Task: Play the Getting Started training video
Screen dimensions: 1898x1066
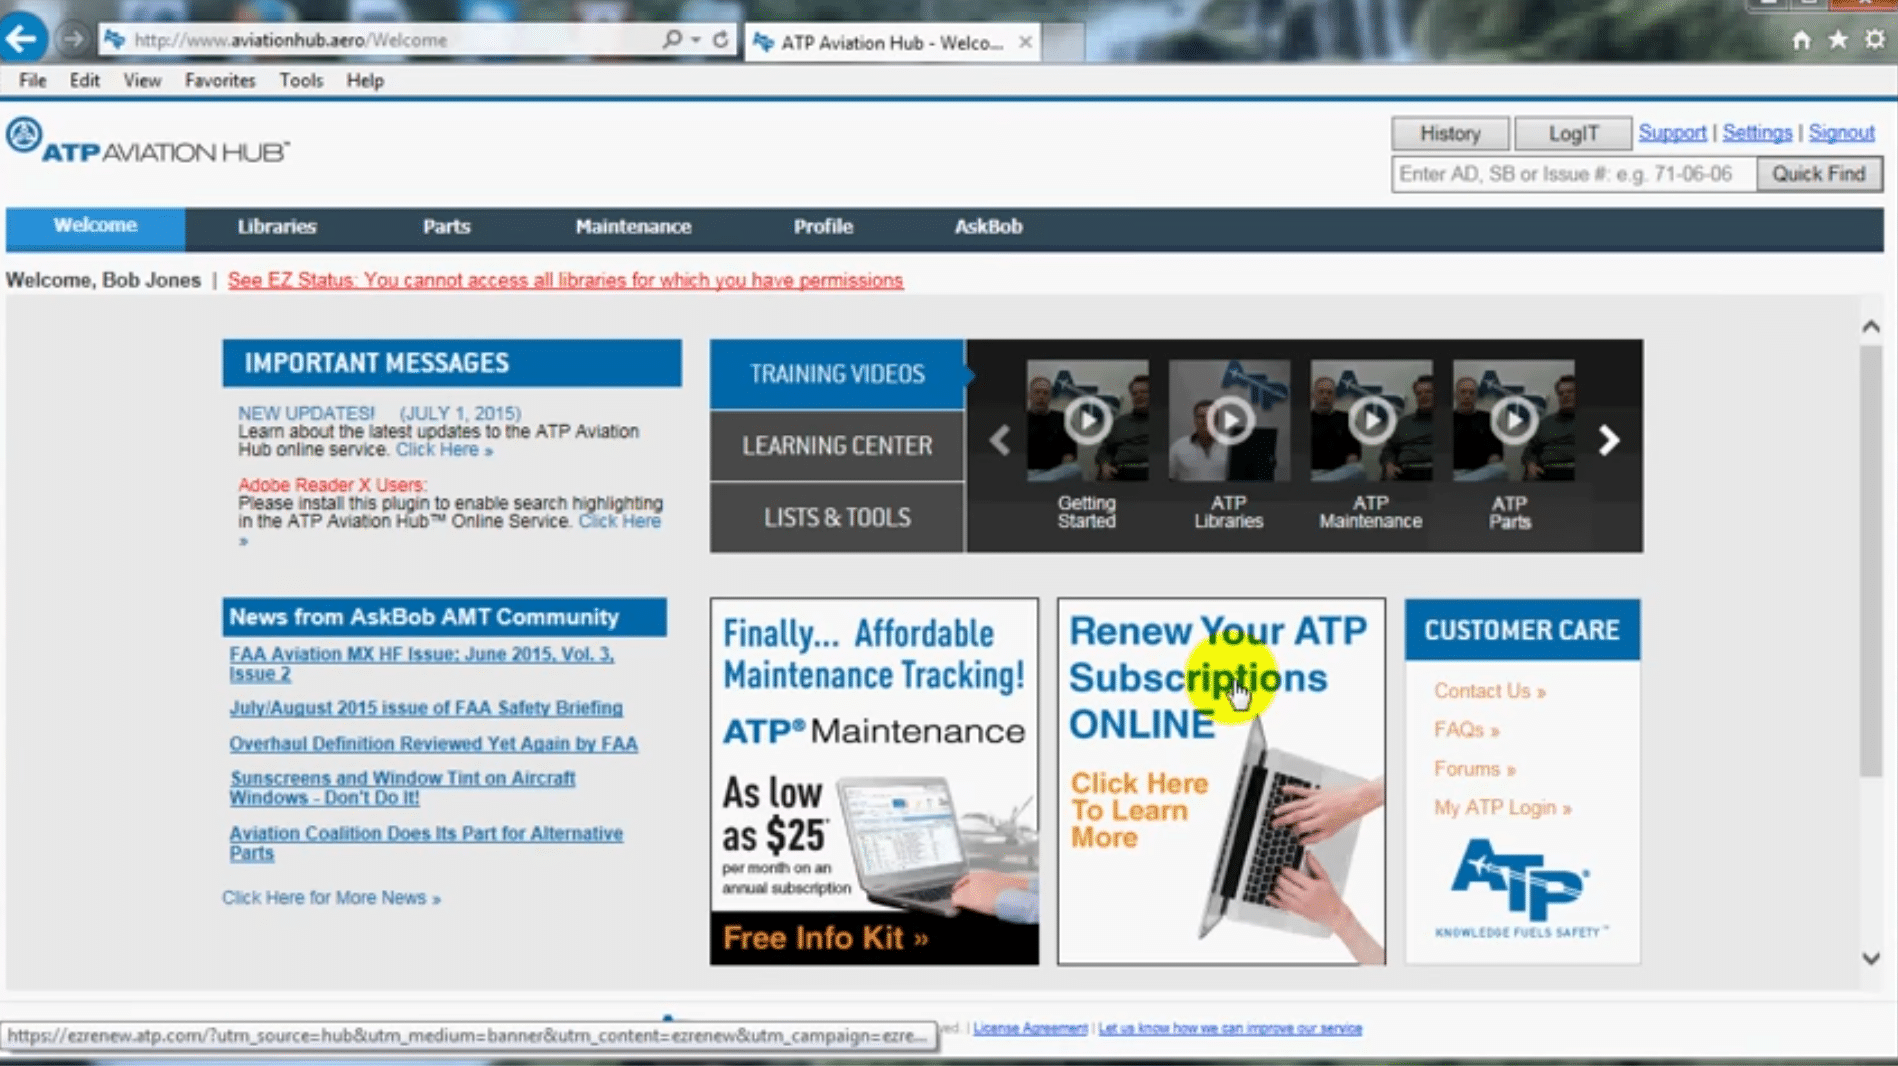Action: point(1087,421)
